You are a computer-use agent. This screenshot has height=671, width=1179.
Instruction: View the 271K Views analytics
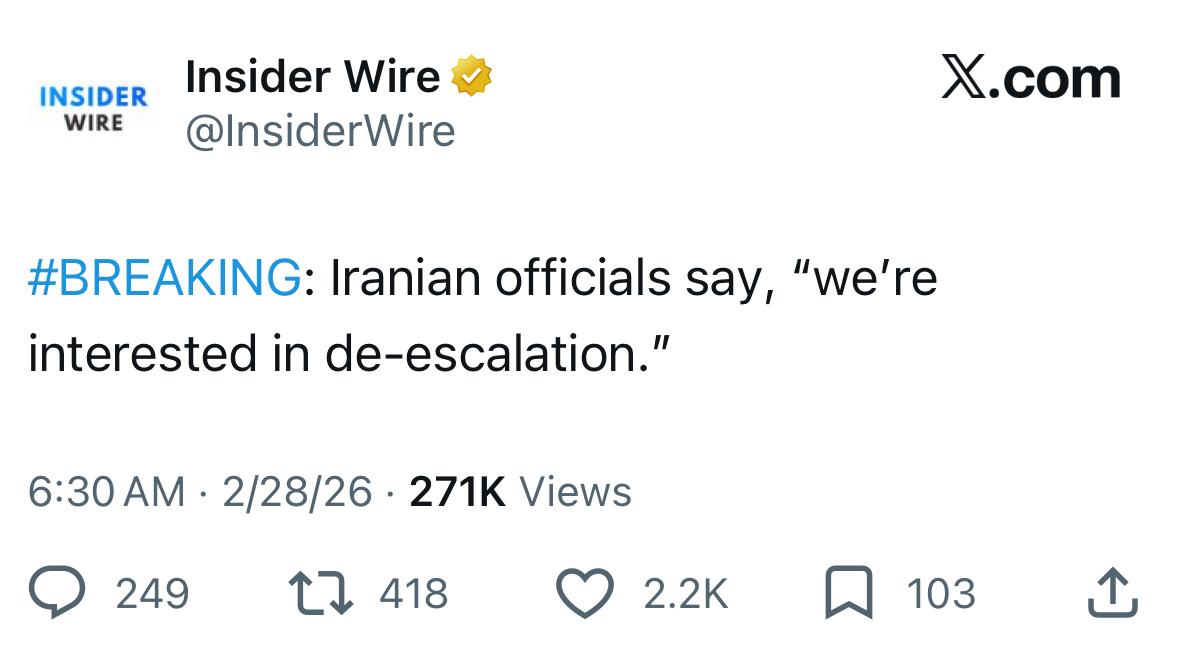(x=520, y=491)
